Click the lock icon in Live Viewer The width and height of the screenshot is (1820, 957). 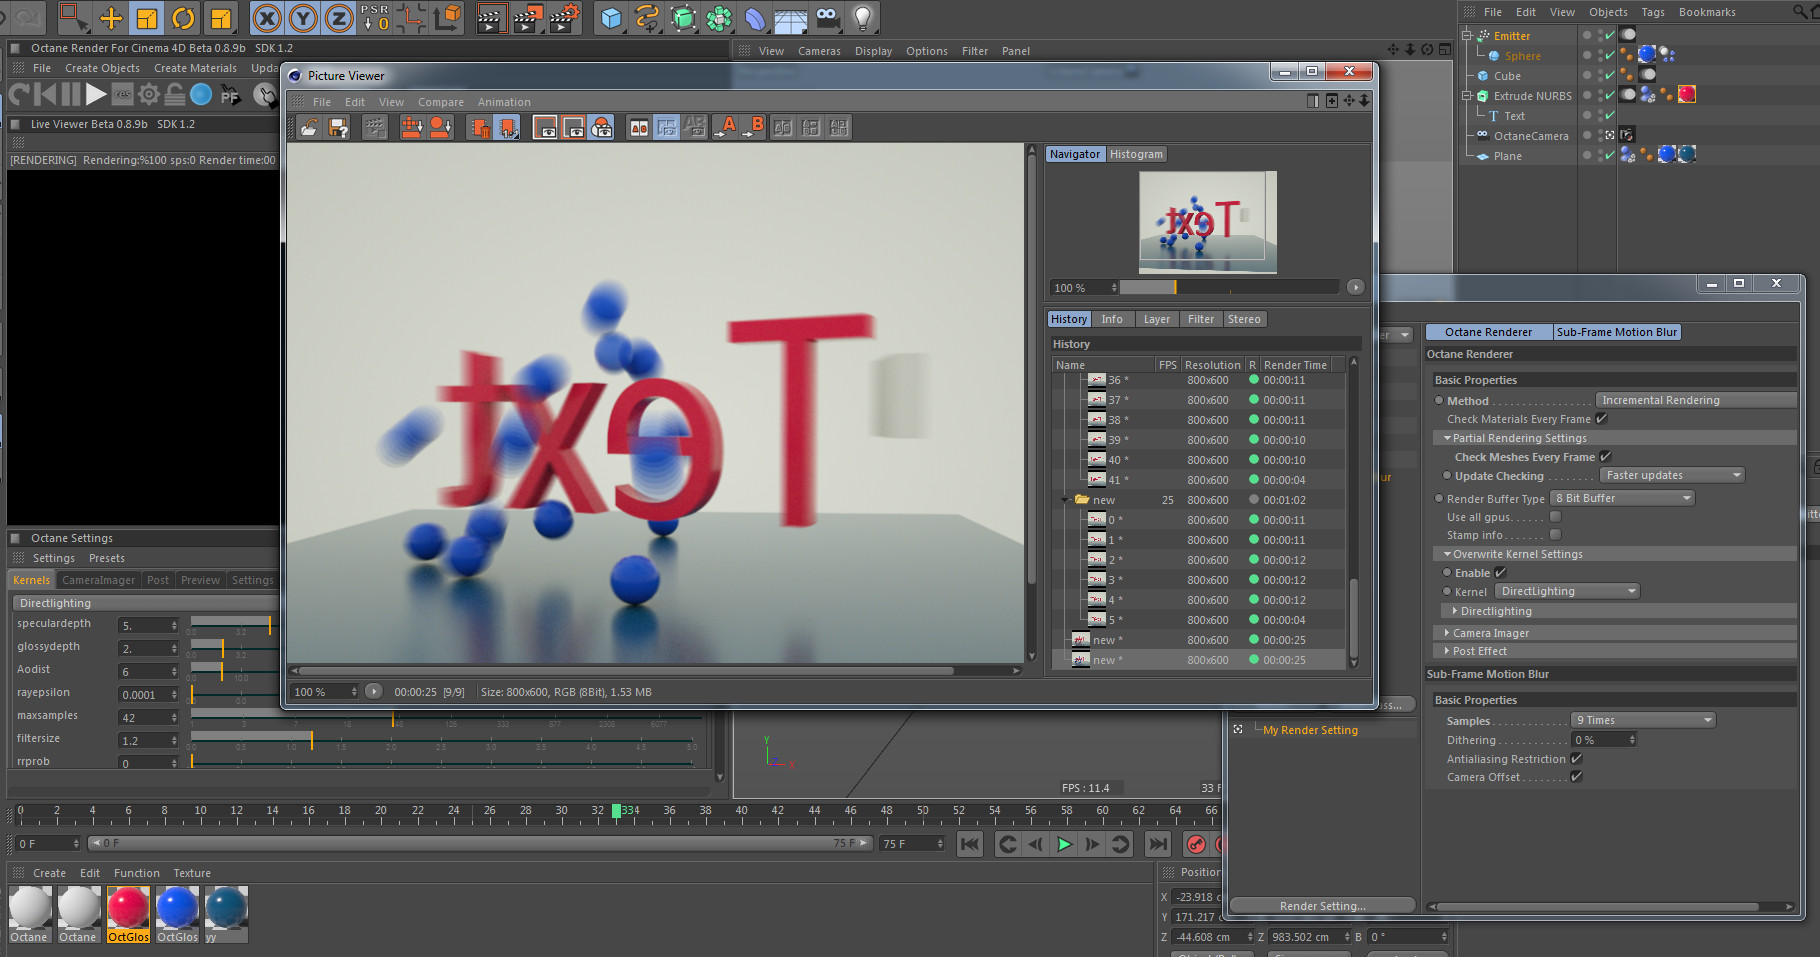tap(175, 94)
